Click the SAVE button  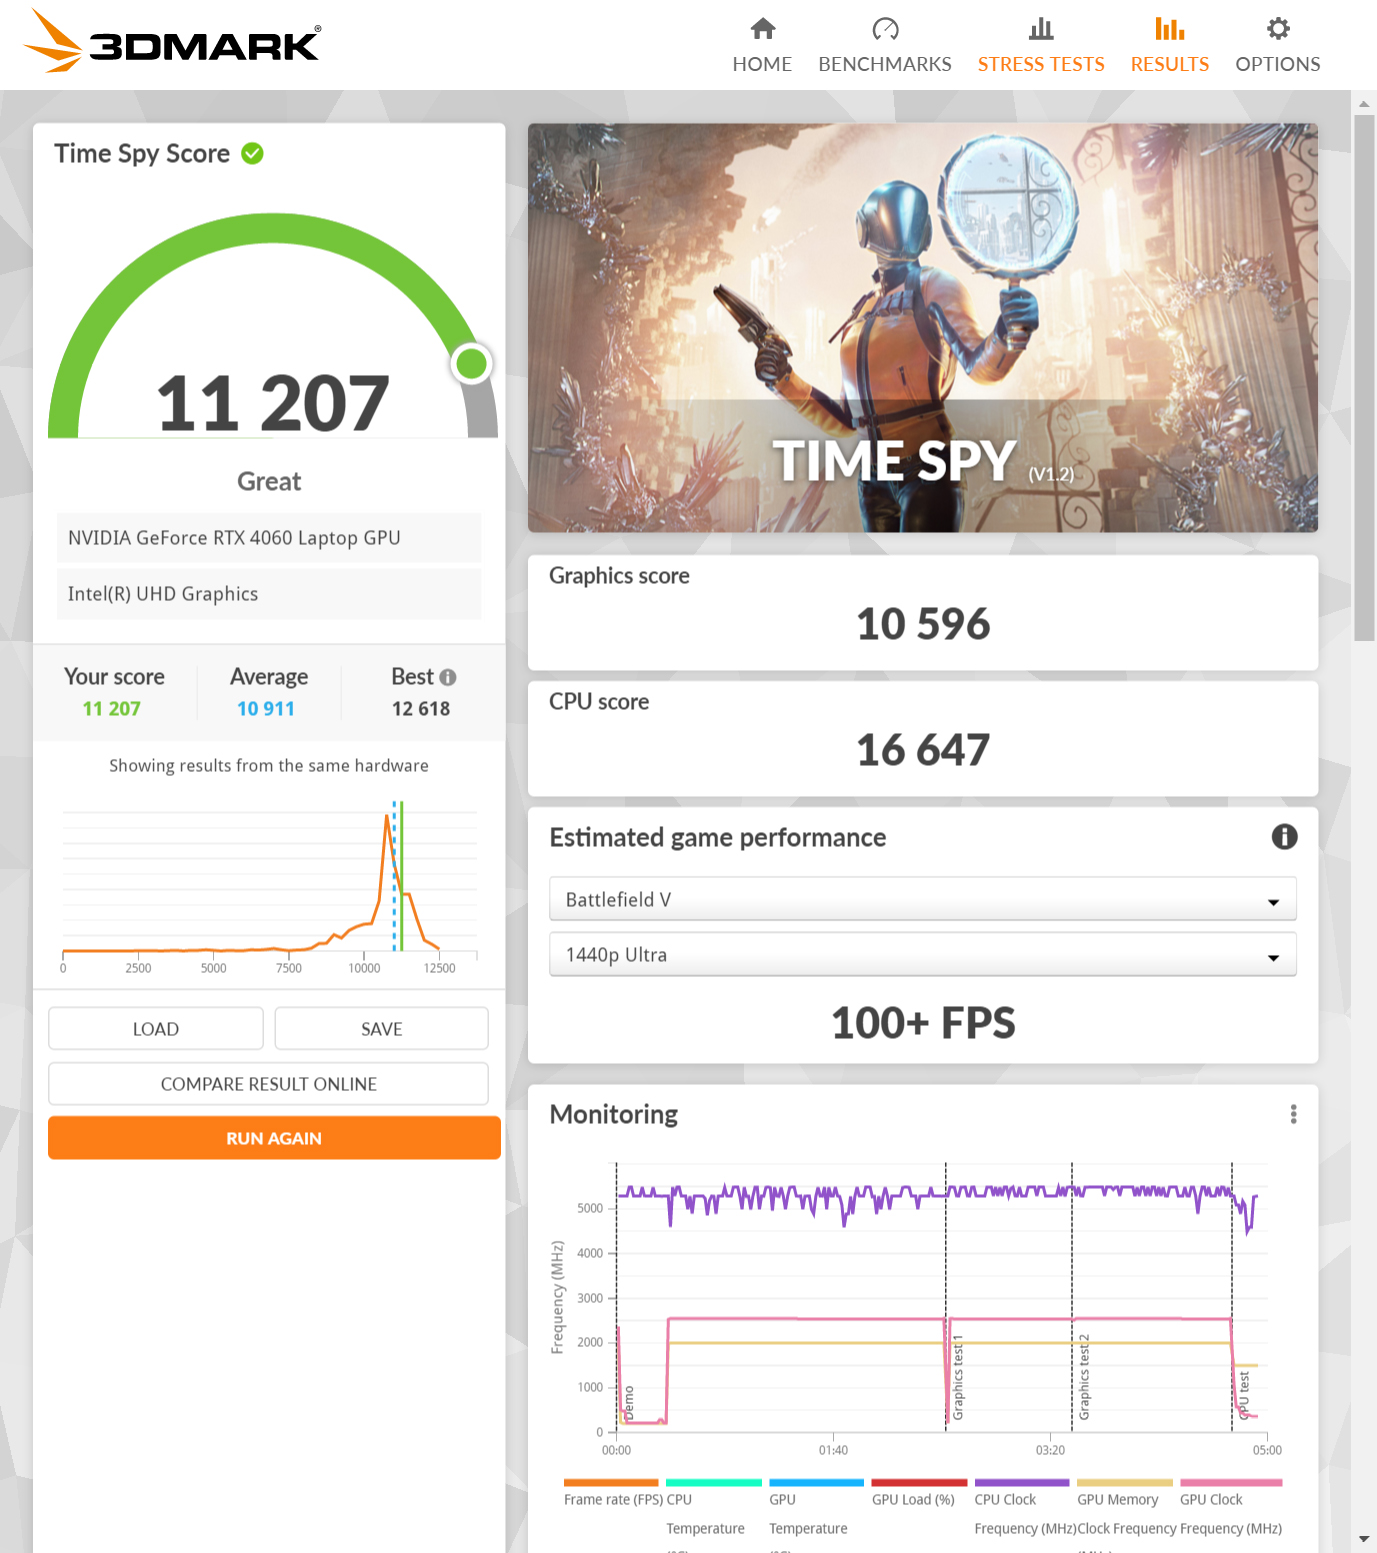382,1029
